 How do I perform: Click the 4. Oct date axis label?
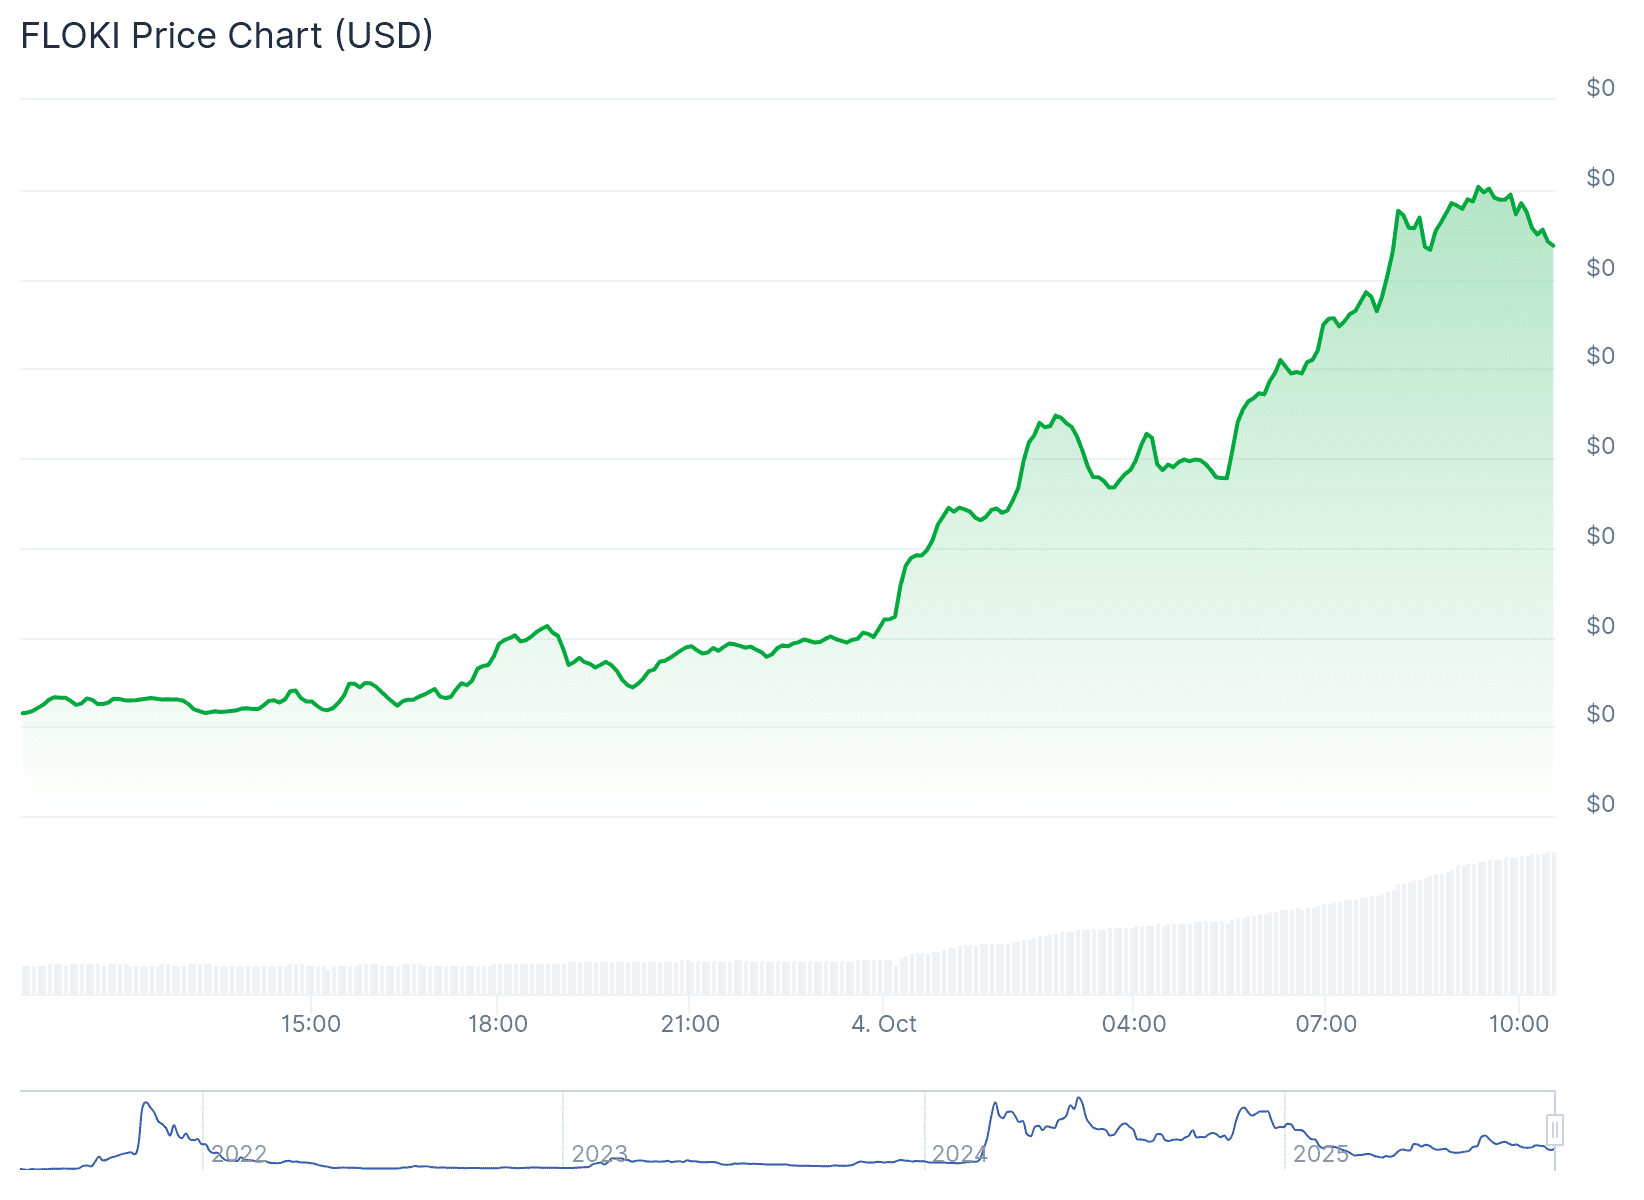tap(883, 1024)
